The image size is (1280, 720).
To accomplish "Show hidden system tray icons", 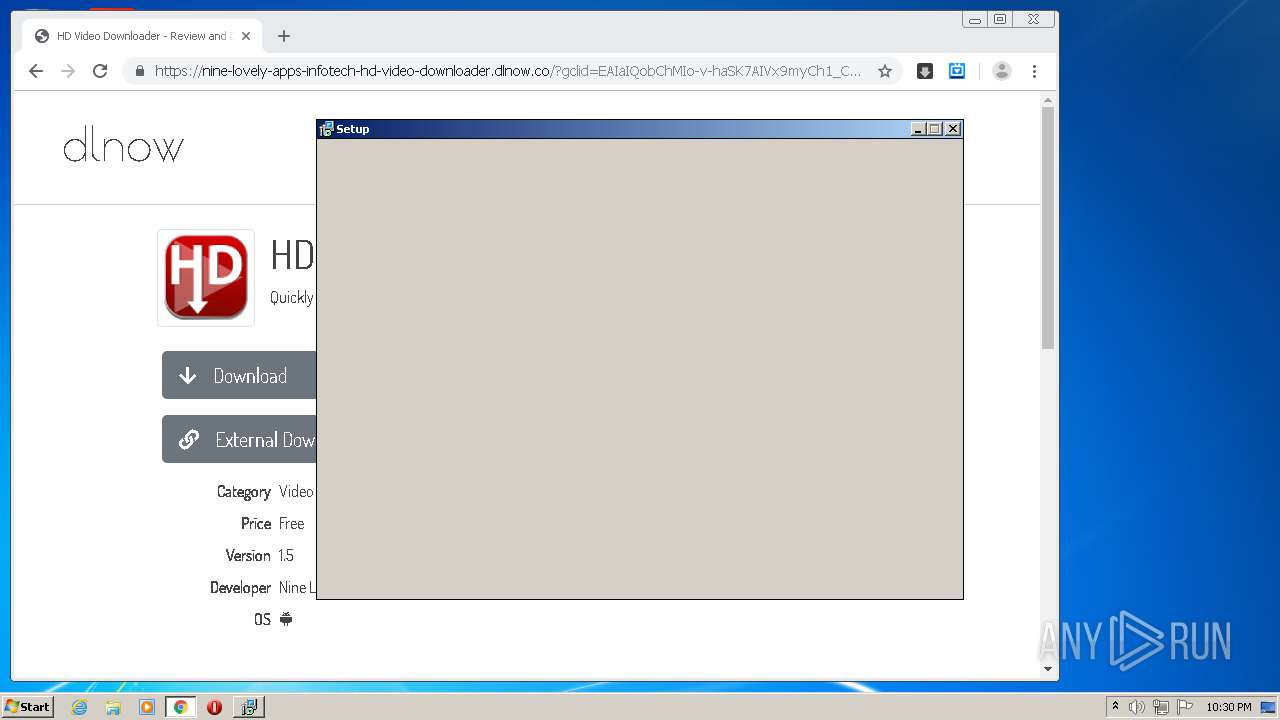I will click(x=1115, y=707).
